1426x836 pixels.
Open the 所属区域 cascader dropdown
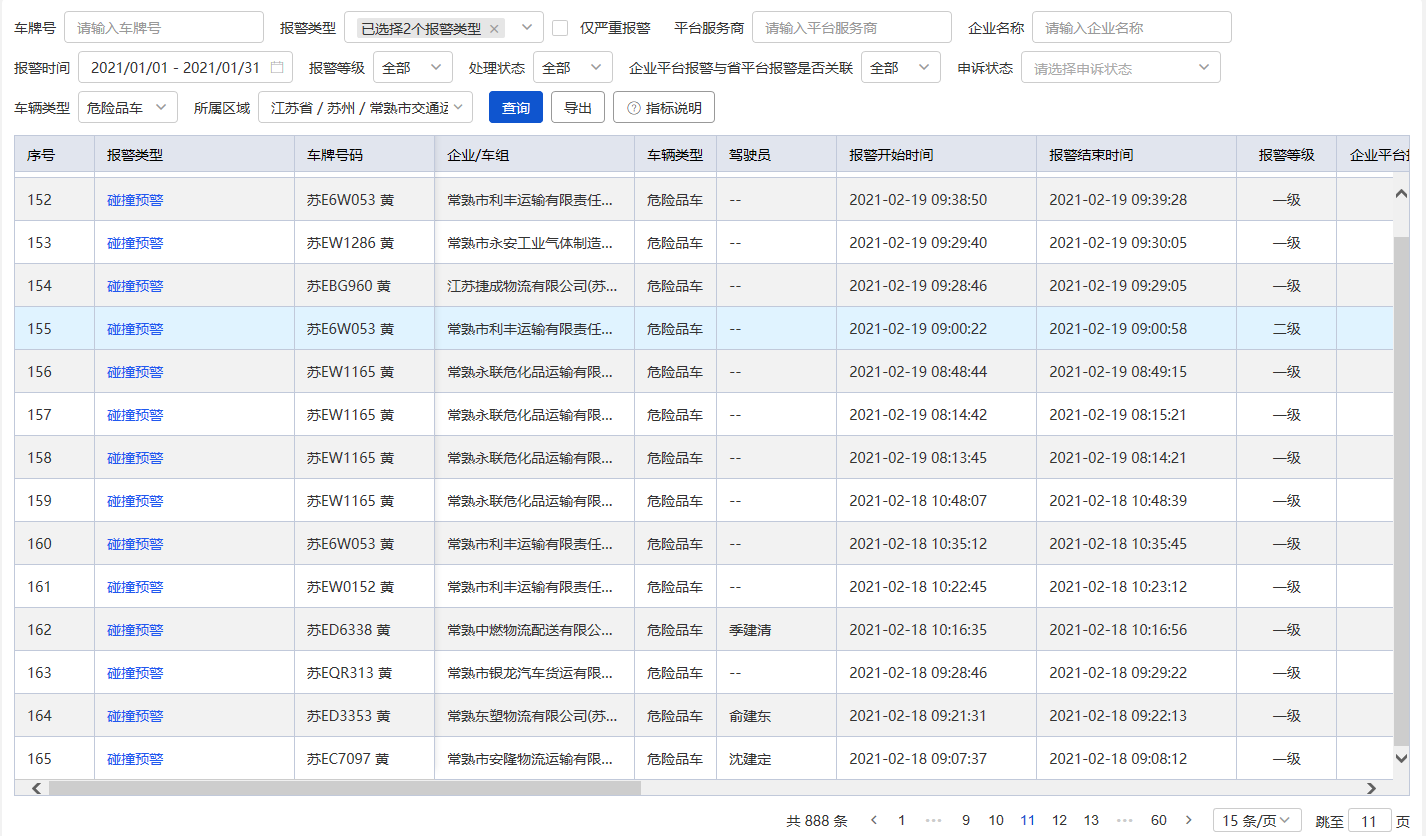tap(365, 107)
